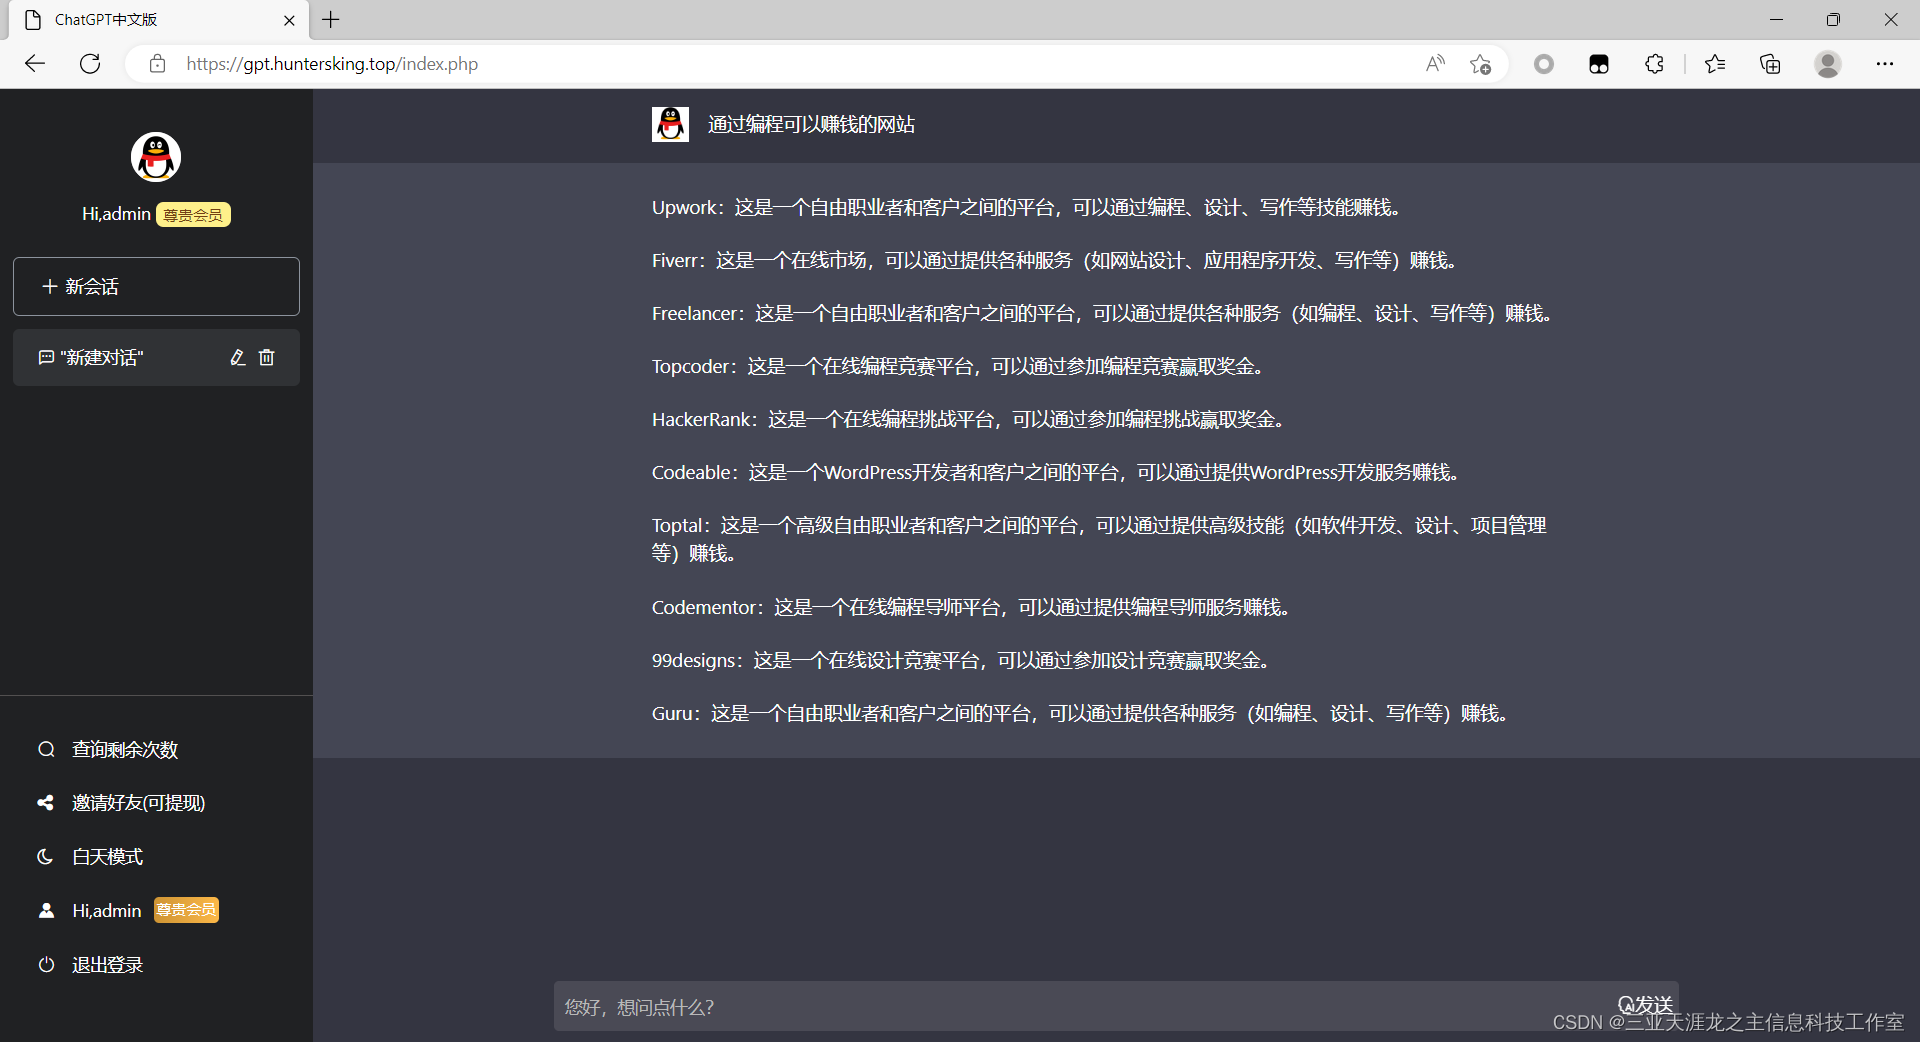Screen dimensions: 1920x1042
Task: Open Read aloud in the address bar
Action: [x=1435, y=64]
